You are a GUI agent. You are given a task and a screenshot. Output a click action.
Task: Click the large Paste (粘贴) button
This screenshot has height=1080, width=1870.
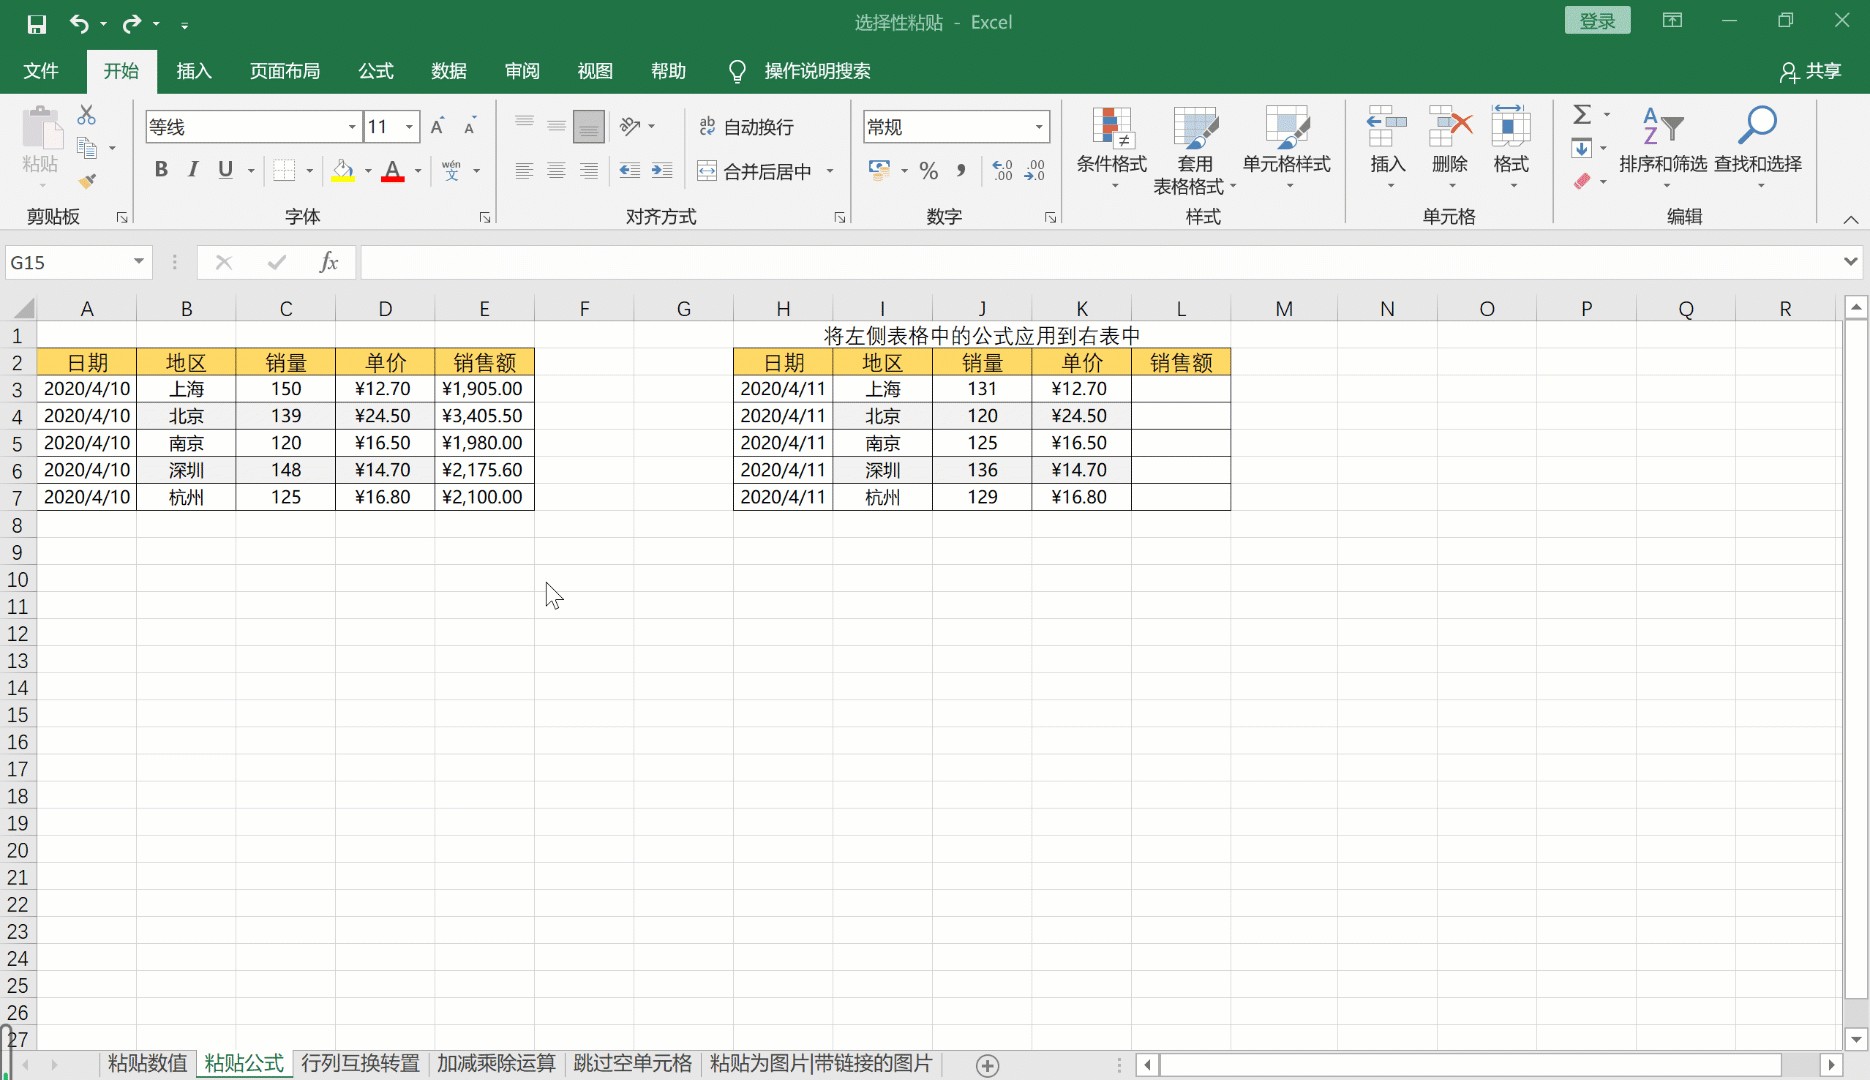coord(41,148)
